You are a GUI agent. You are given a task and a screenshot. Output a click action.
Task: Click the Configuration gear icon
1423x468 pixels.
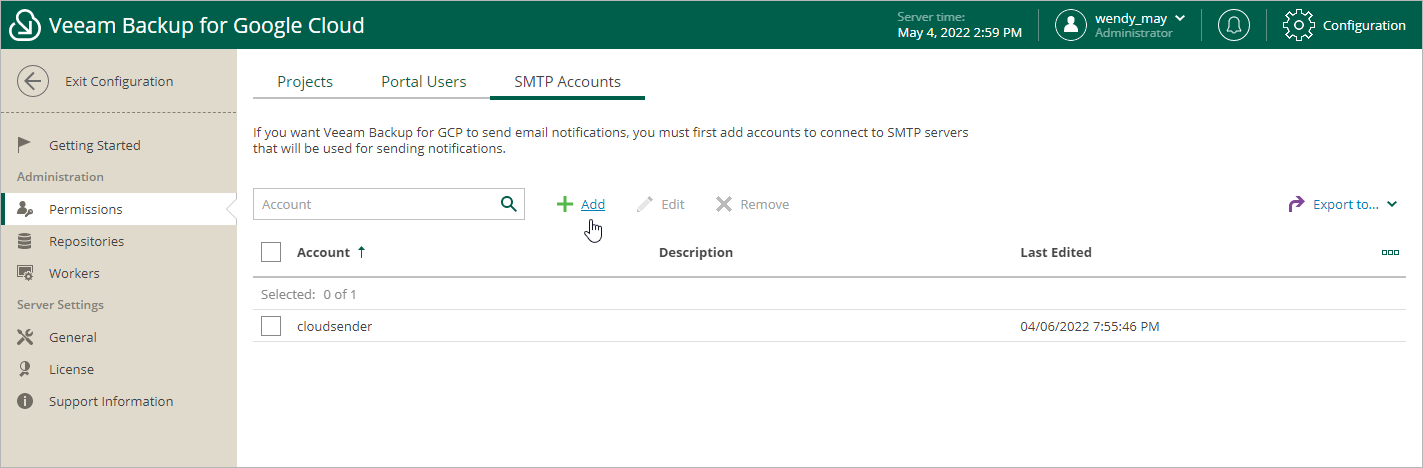point(1298,25)
